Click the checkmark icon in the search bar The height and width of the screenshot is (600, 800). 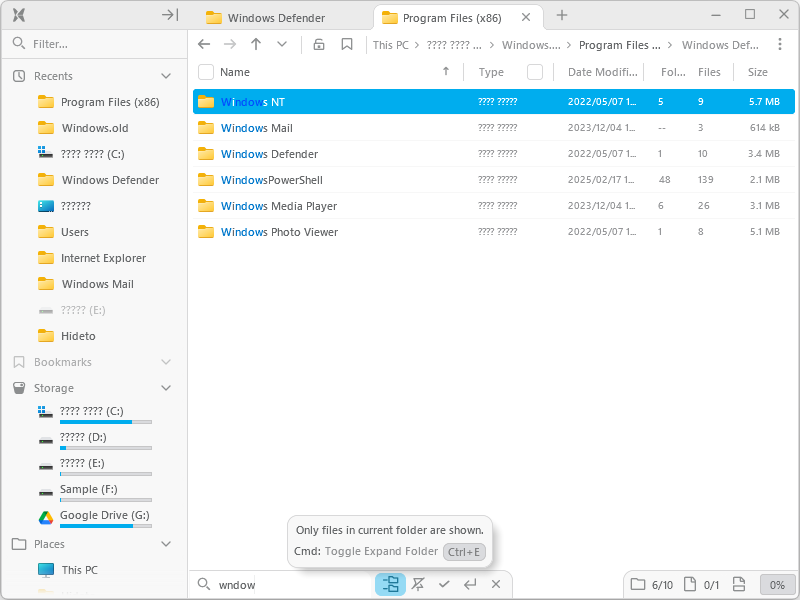[444, 584]
